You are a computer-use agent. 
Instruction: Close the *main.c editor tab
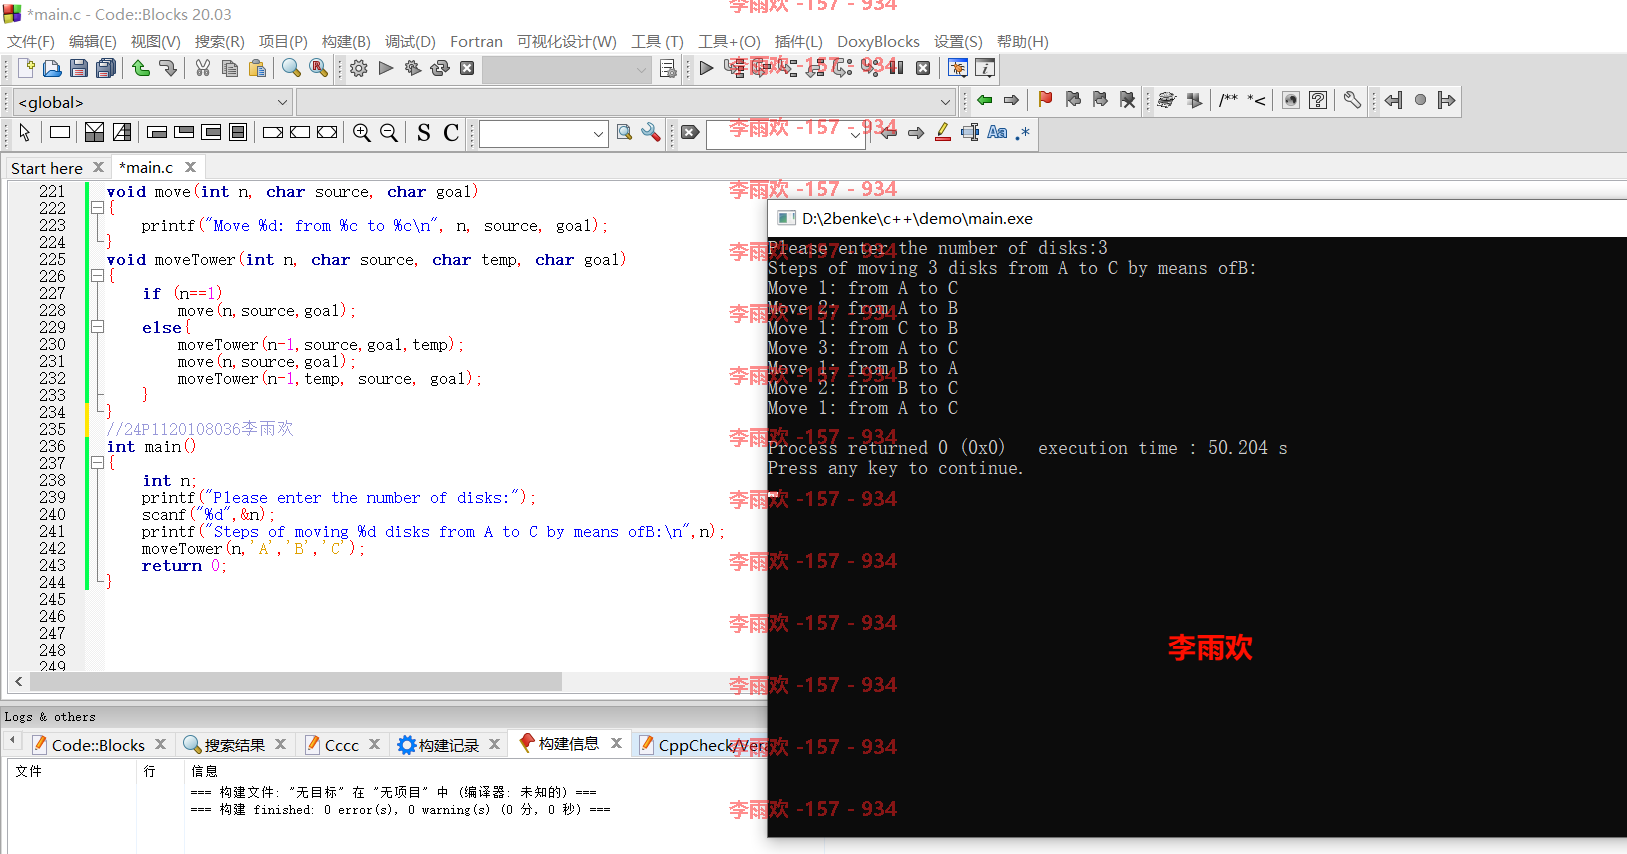190,167
